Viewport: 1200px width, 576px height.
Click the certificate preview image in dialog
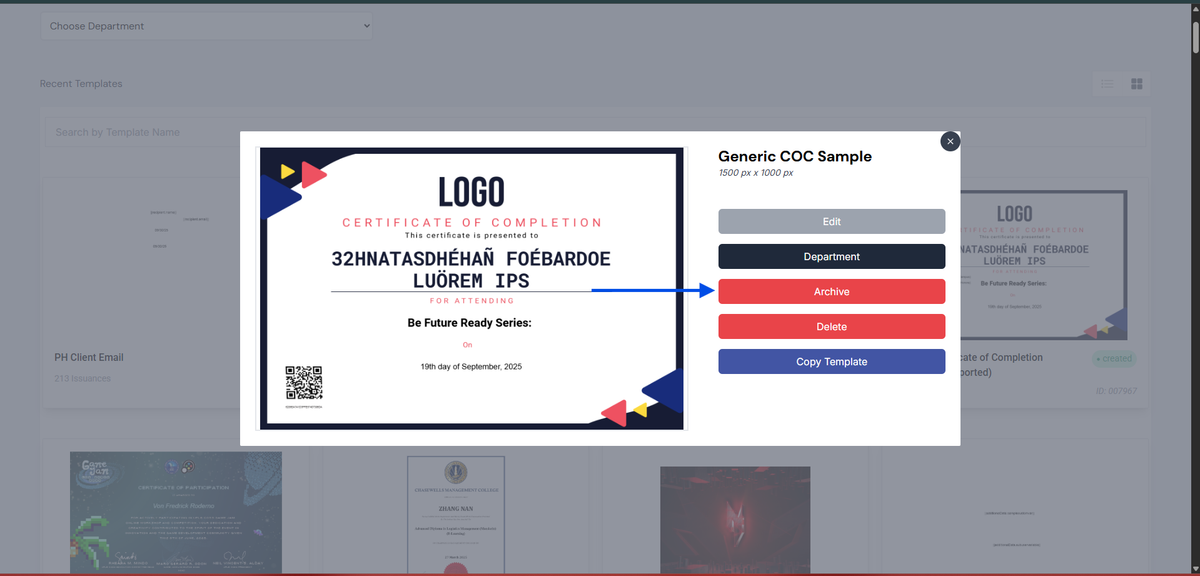[471, 288]
